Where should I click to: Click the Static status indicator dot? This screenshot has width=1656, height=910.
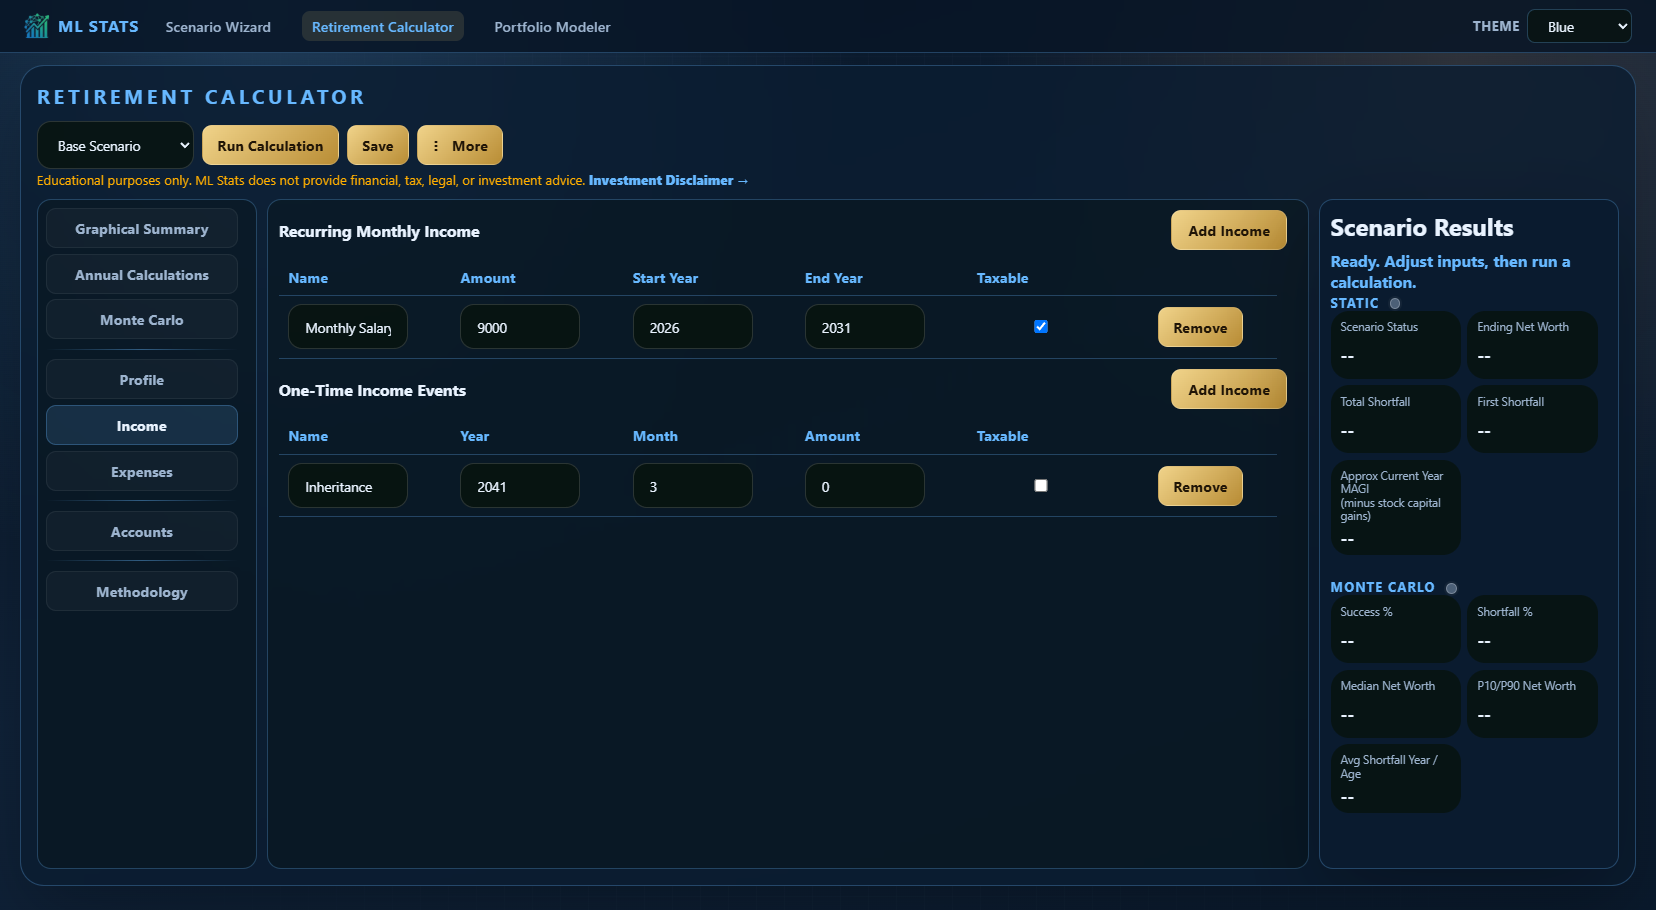pos(1395,303)
